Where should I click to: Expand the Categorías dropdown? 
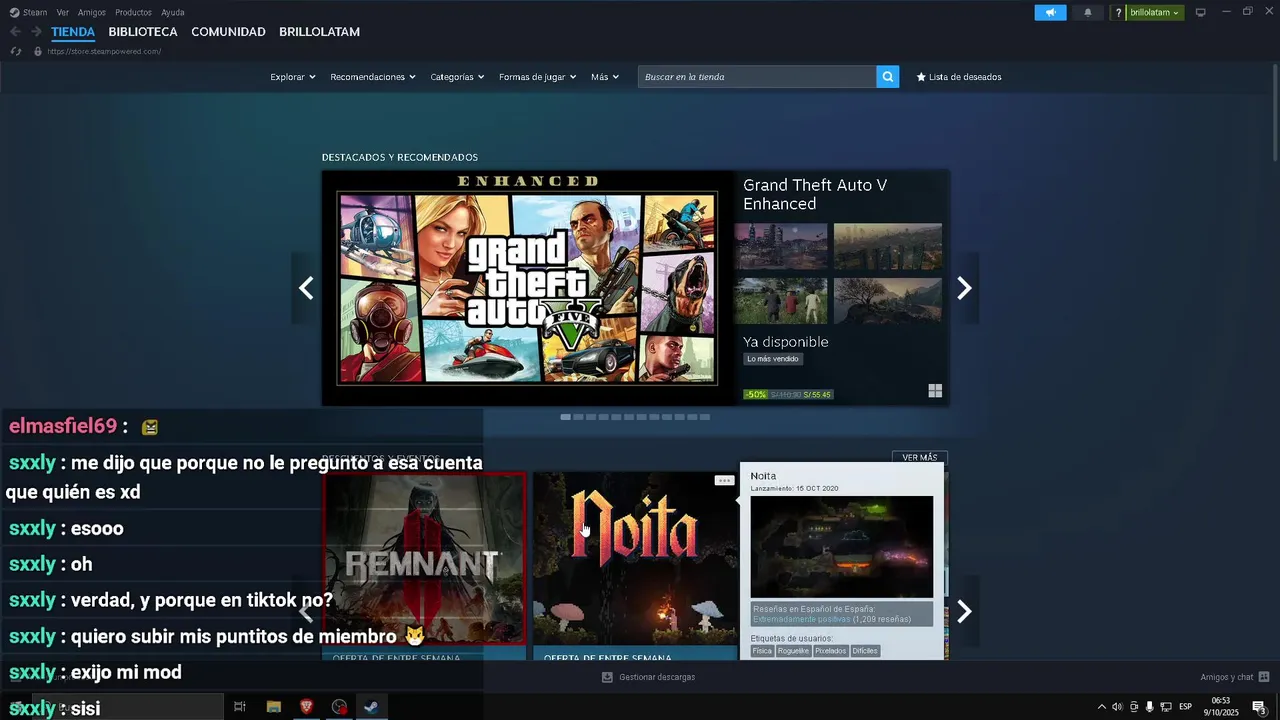click(x=457, y=77)
